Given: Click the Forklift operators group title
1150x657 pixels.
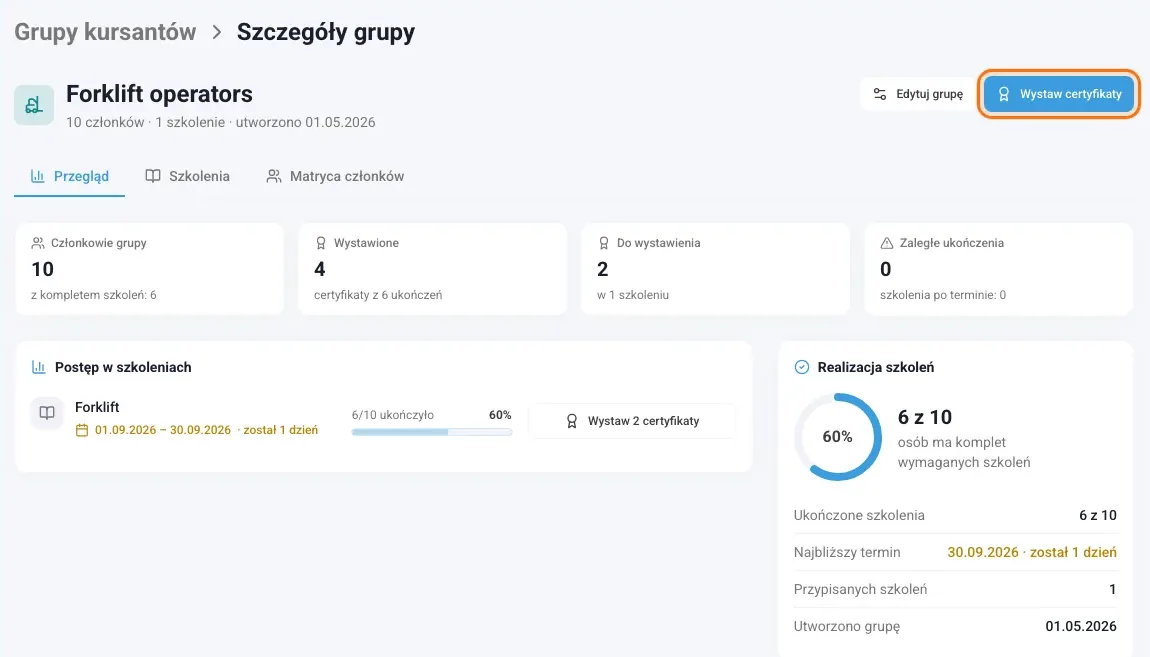Looking at the screenshot, I should tap(159, 94).
